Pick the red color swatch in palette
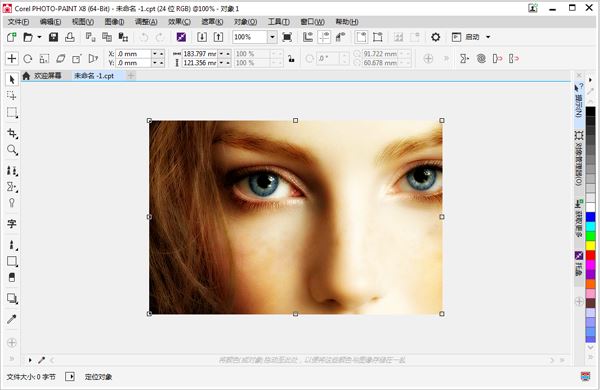The height and width of the screenshot is (390, 600). [x=590, y=255]
